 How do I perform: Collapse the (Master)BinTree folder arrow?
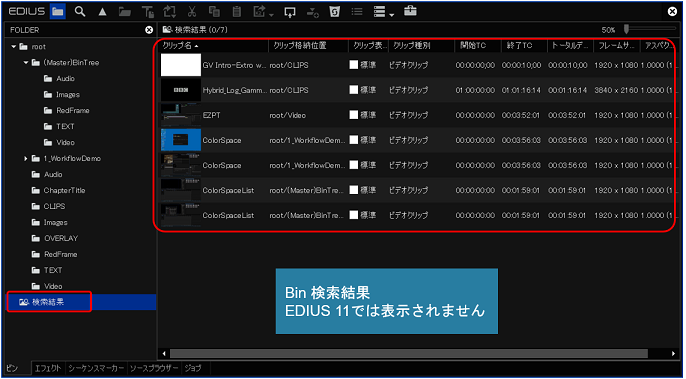coord(26,63)
